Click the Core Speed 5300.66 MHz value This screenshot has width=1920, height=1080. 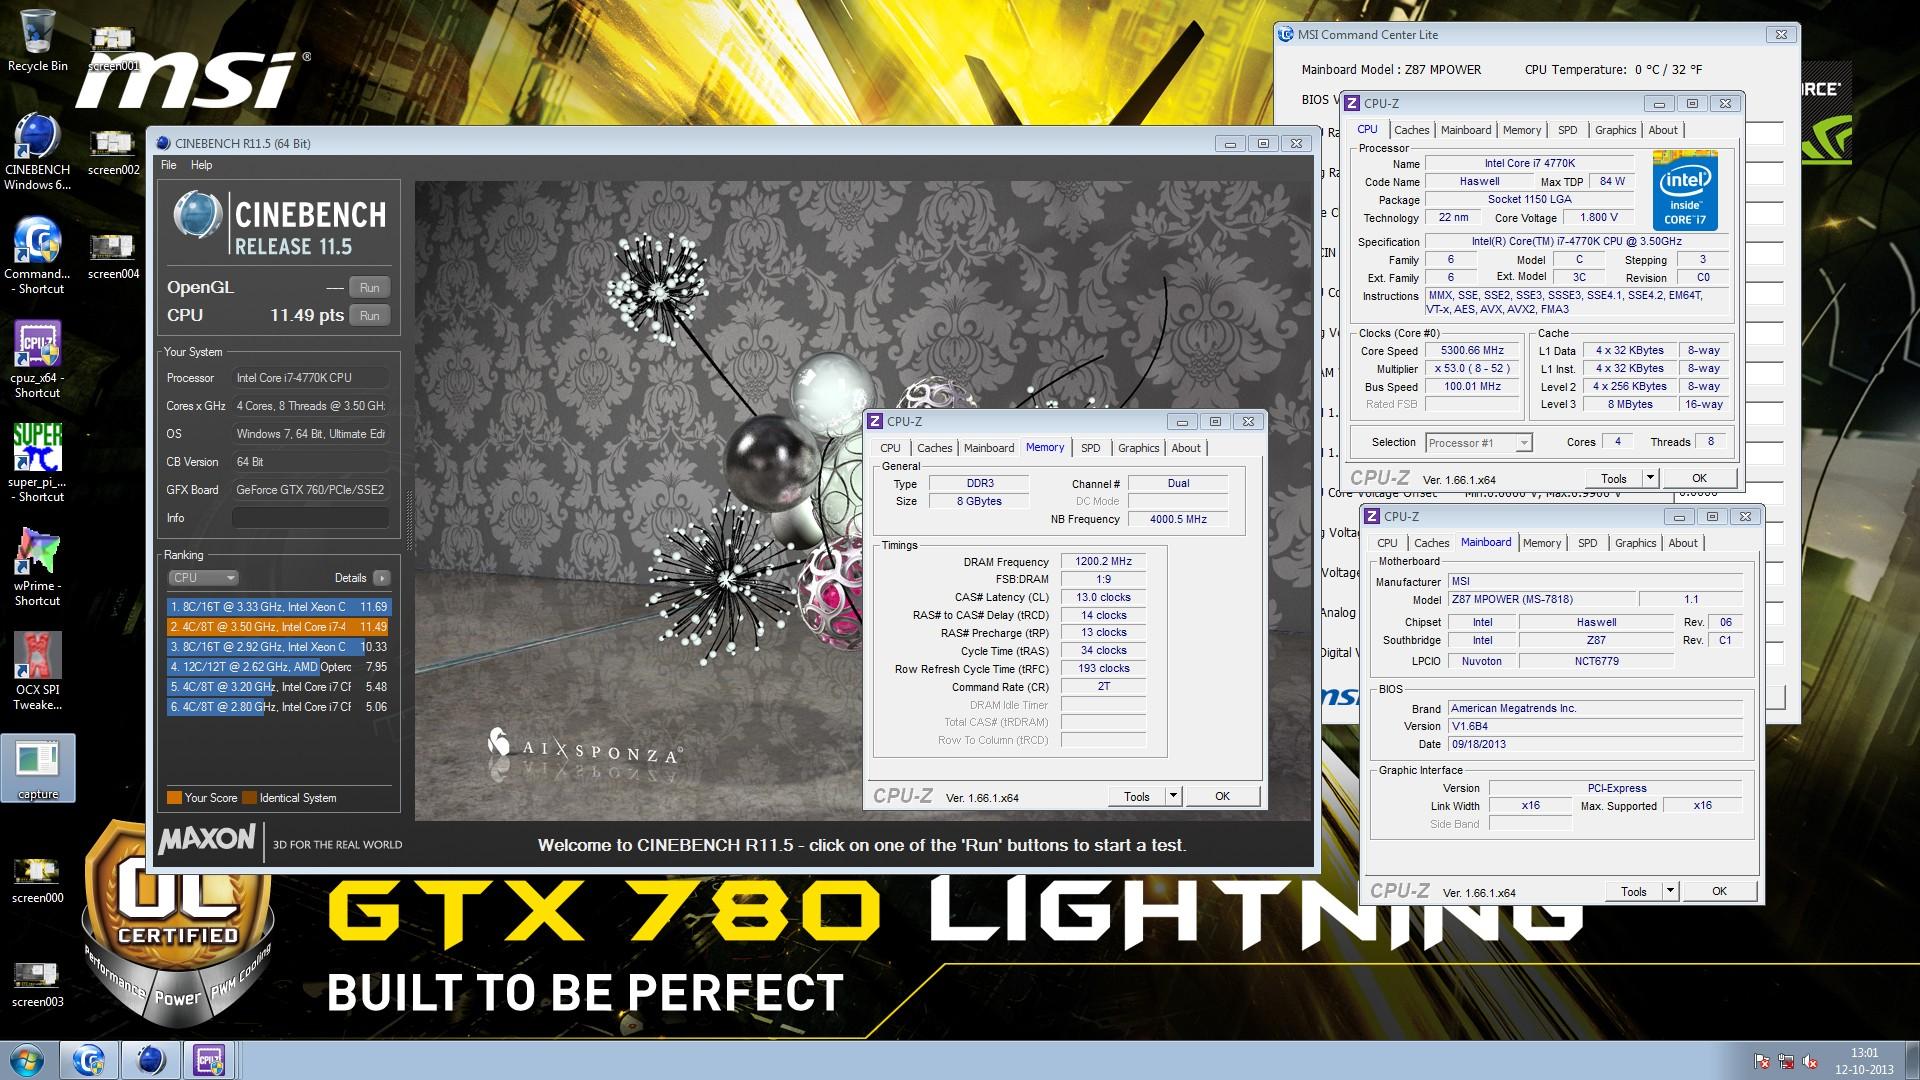[x=1472, y=351]
